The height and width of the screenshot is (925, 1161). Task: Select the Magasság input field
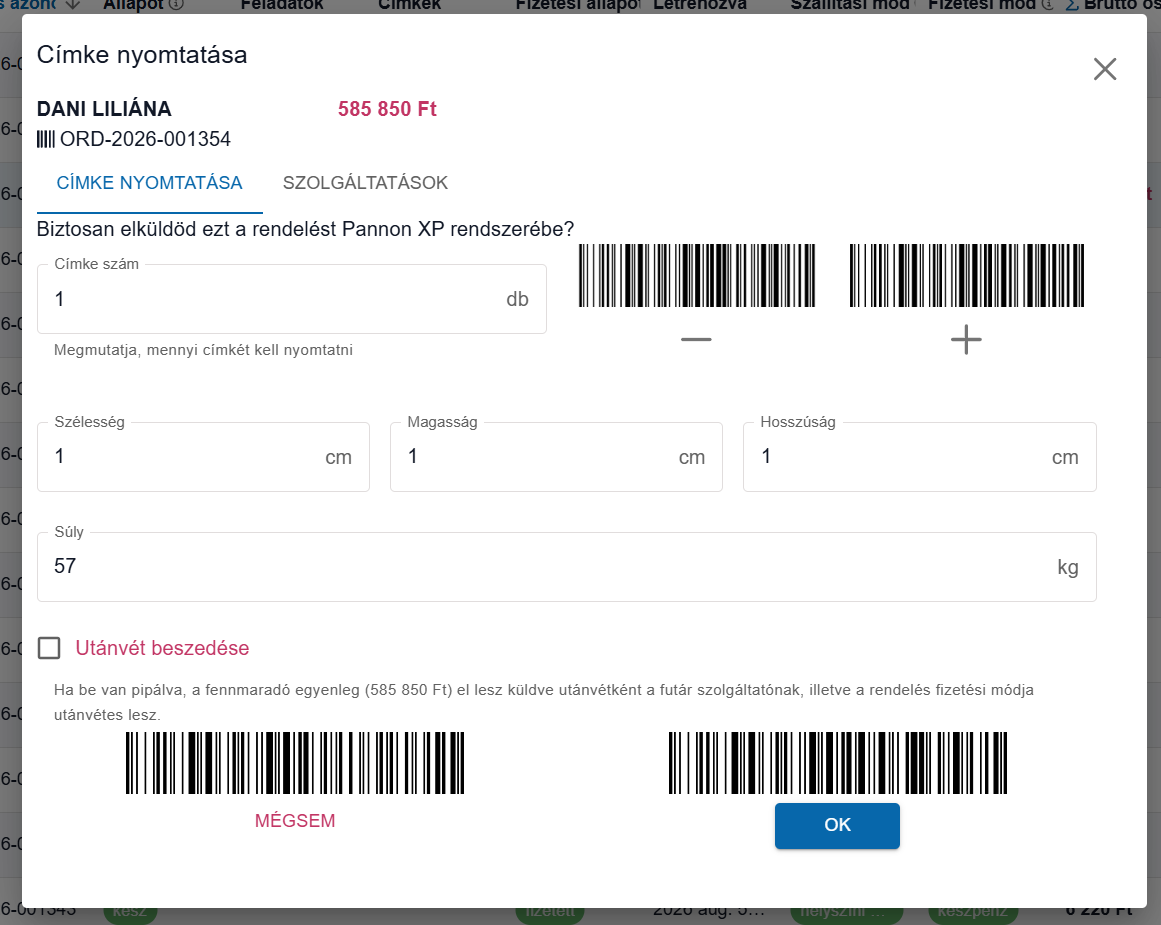pyautogui.click(x=556, y=457)
